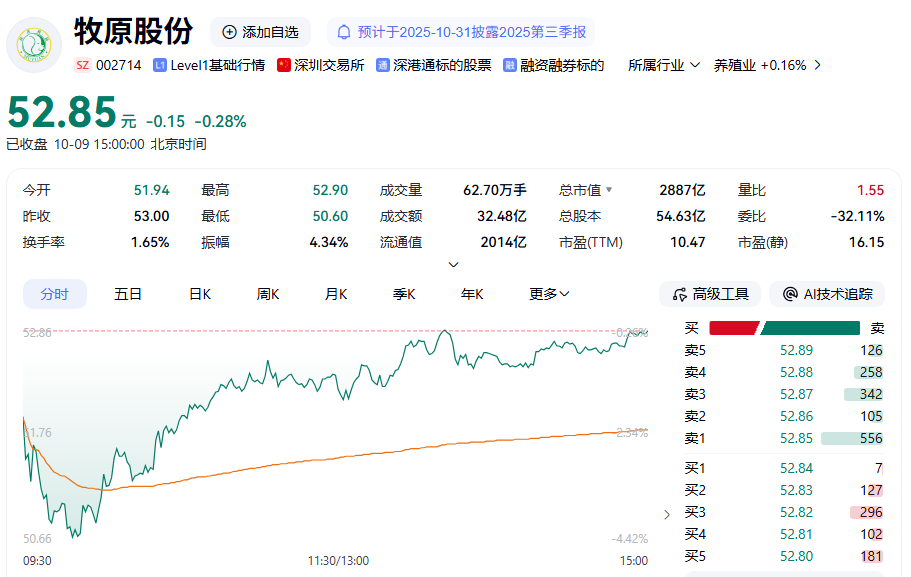Click the 卖5 price 52.89
Viewport: 911px width, 577px height.
coord(796,350)
